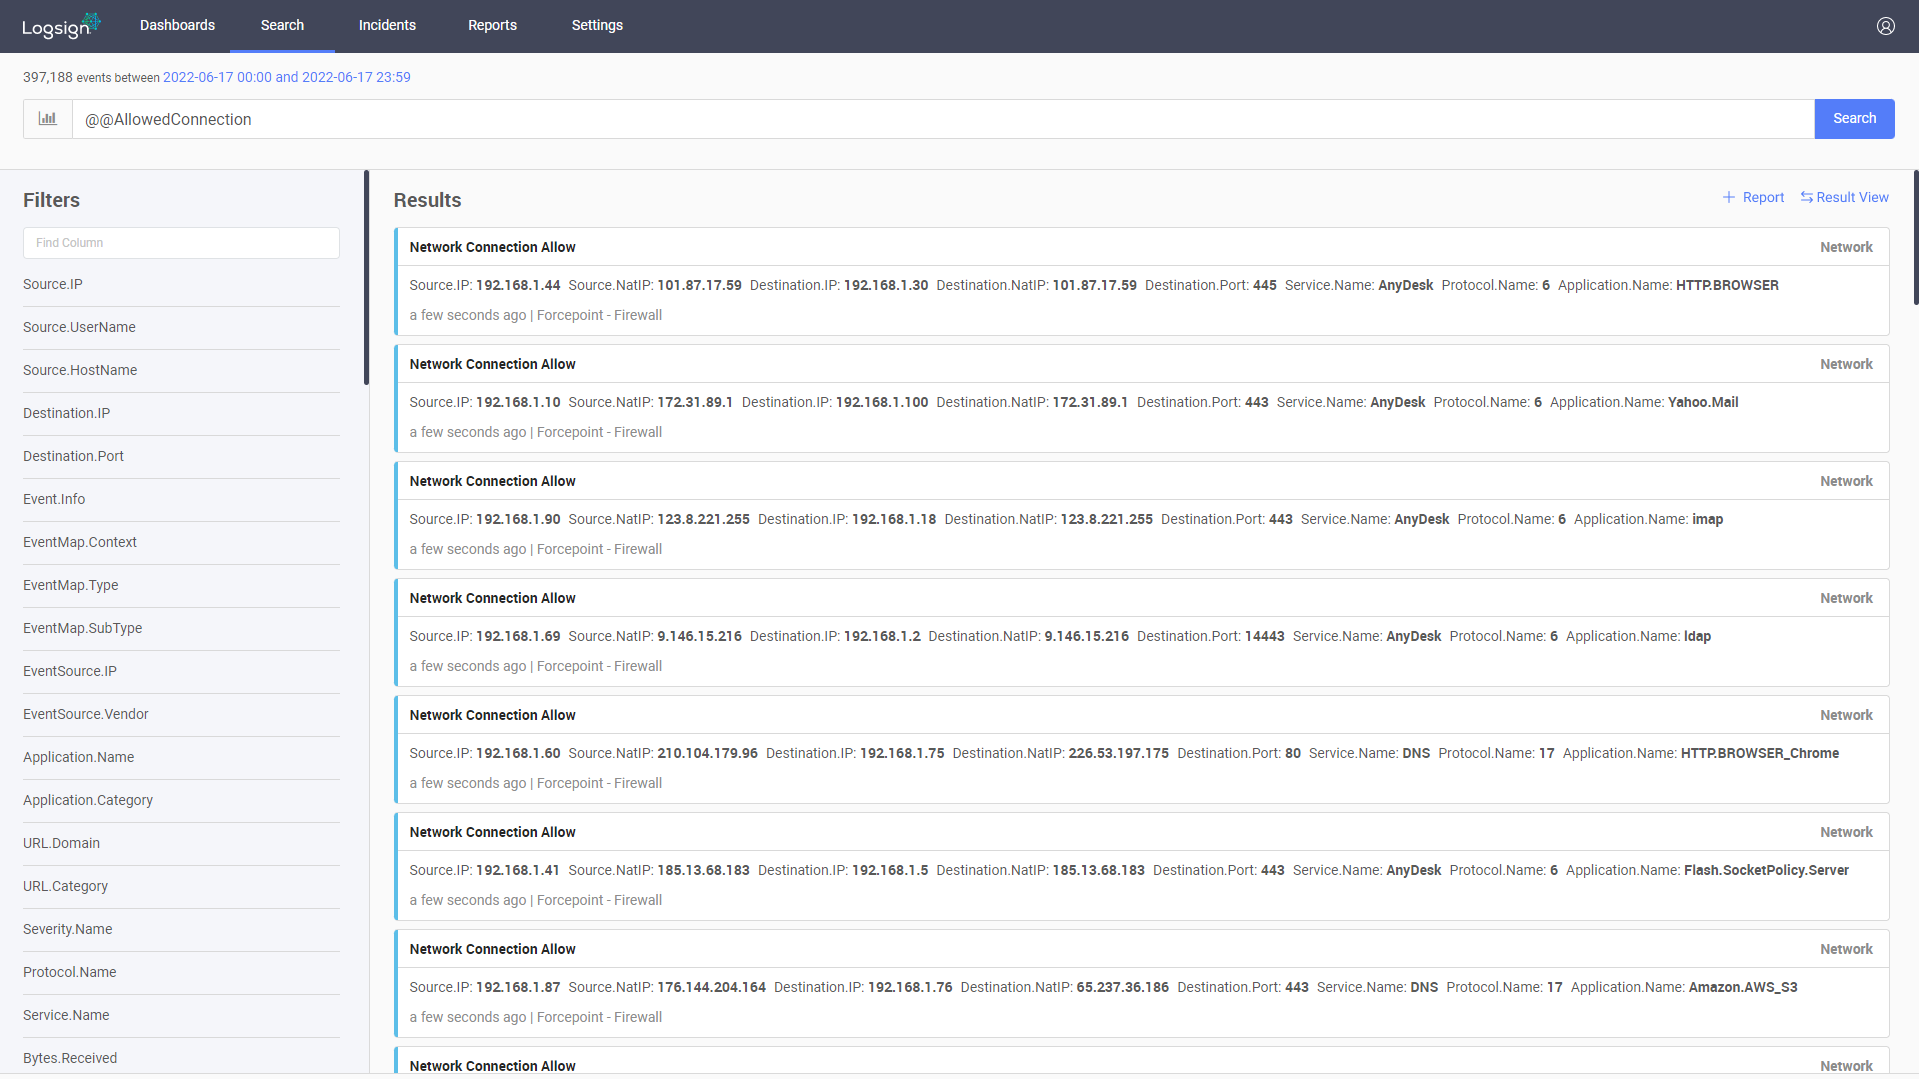Select the Search tab
Screen dimensions: 1919x1079
(282, 25)
